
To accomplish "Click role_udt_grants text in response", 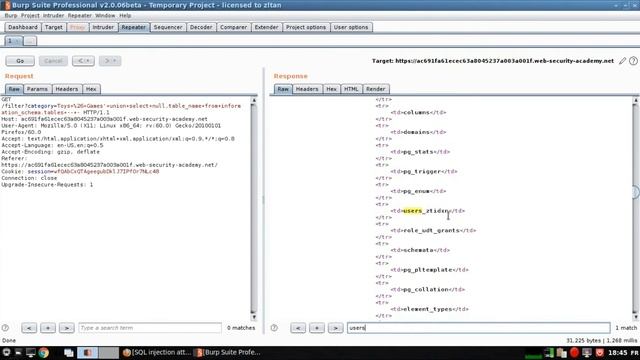I will [x=431, y=231].
